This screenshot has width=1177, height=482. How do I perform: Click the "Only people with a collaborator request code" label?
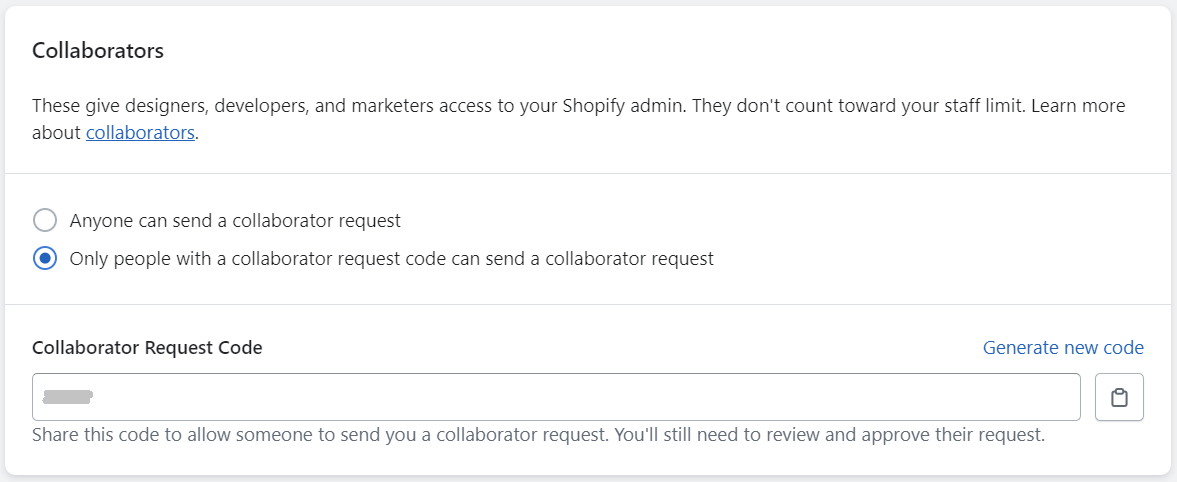391,258
